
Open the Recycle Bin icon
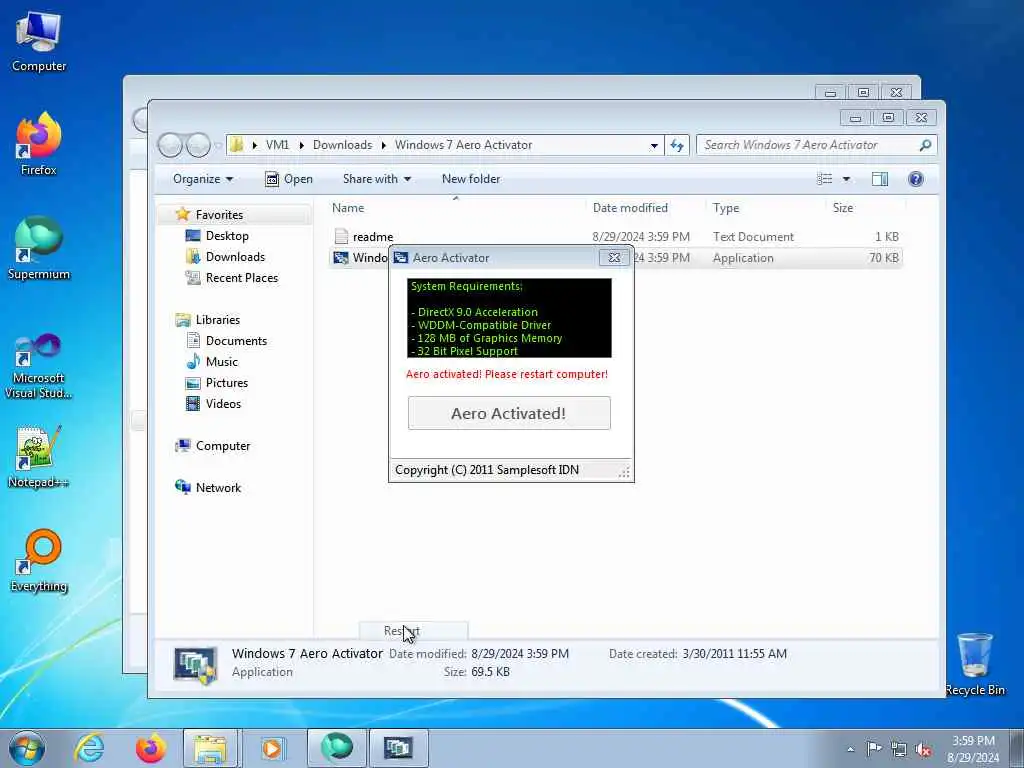(x=975, y=664)
